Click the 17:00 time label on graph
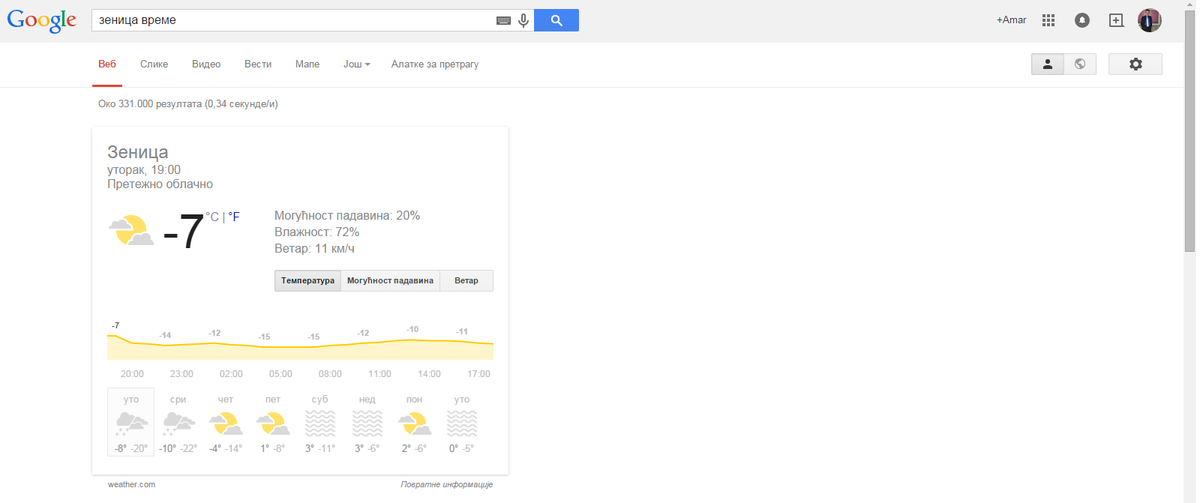Image resolution: width=1200 pixels, height=503 pixels. tap(478, 374)
